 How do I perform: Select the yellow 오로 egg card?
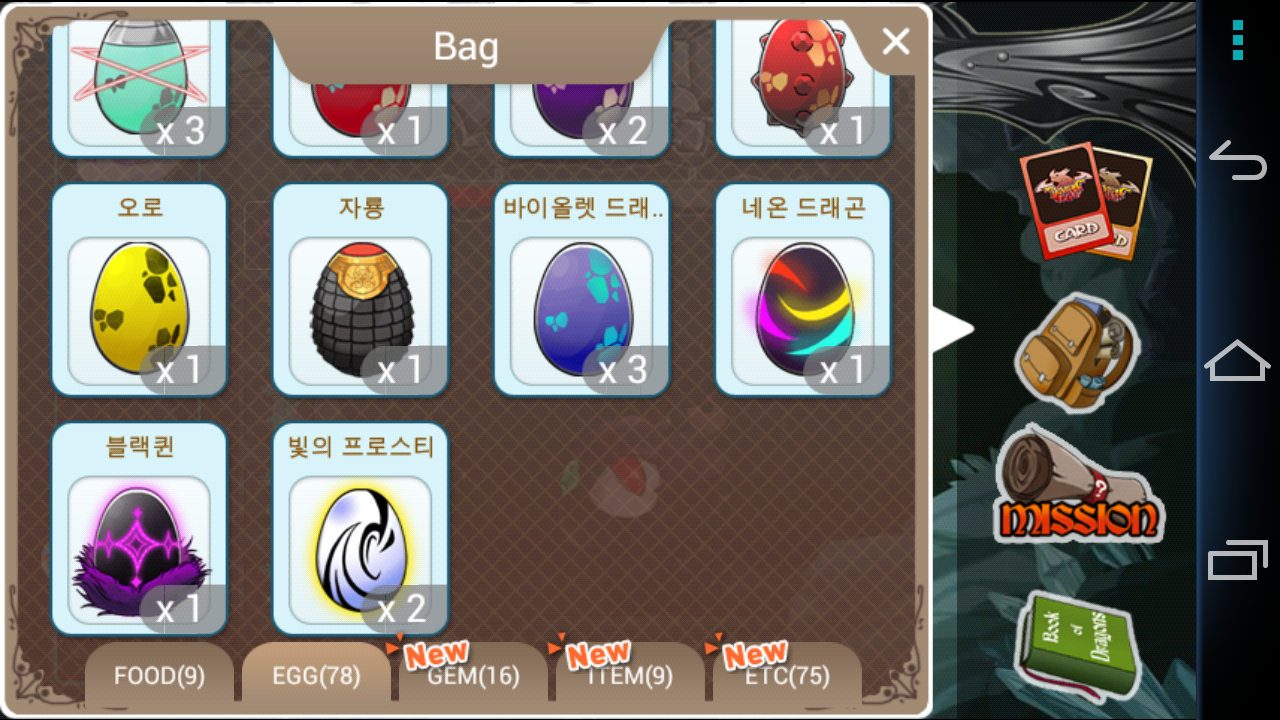click(x=139, y=290)
